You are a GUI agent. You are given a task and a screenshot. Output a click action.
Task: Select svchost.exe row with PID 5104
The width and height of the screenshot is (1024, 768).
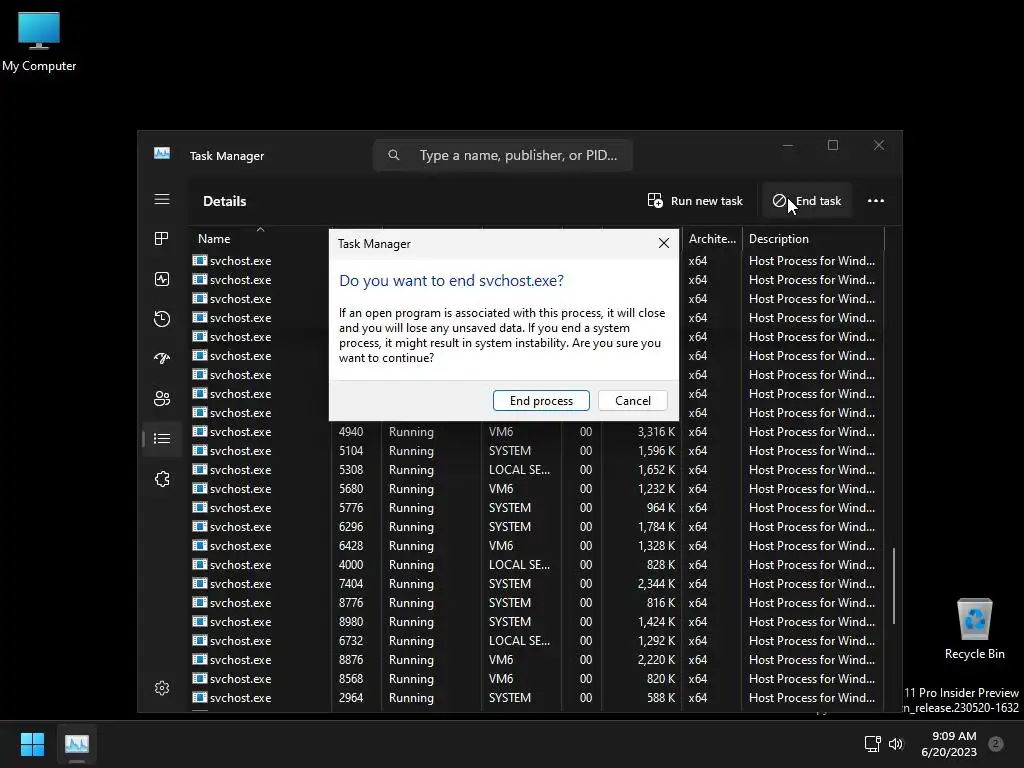coord(537,451)
